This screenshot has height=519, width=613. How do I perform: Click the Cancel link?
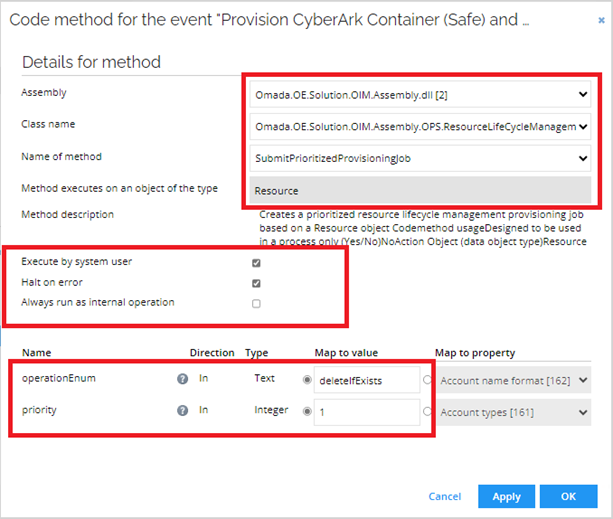[445, 496]
